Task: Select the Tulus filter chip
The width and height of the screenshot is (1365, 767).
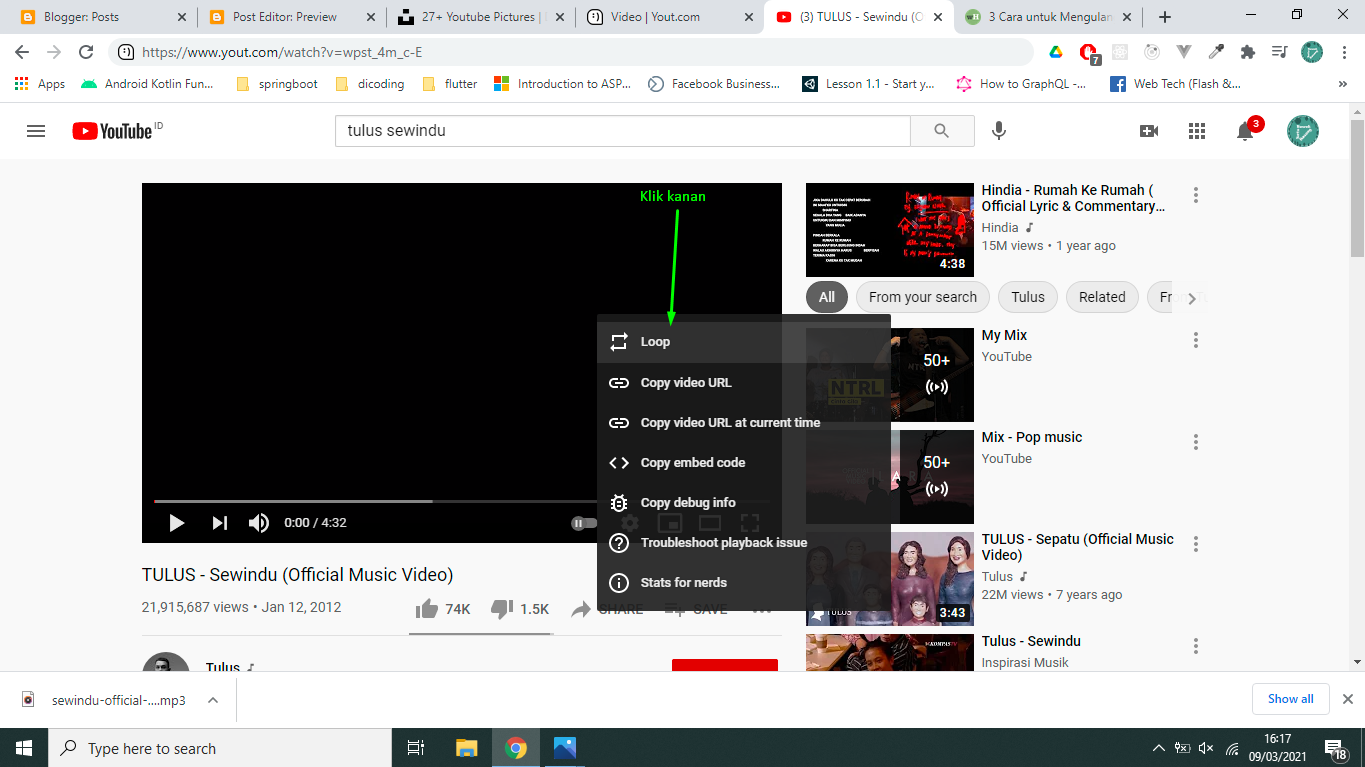Action: point(1028,297)
